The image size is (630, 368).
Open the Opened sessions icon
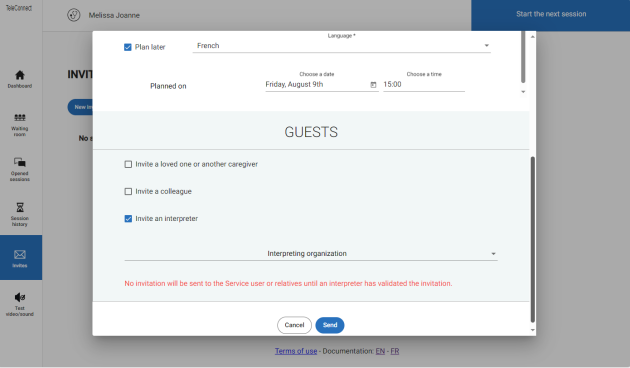[x=20, y=162]
